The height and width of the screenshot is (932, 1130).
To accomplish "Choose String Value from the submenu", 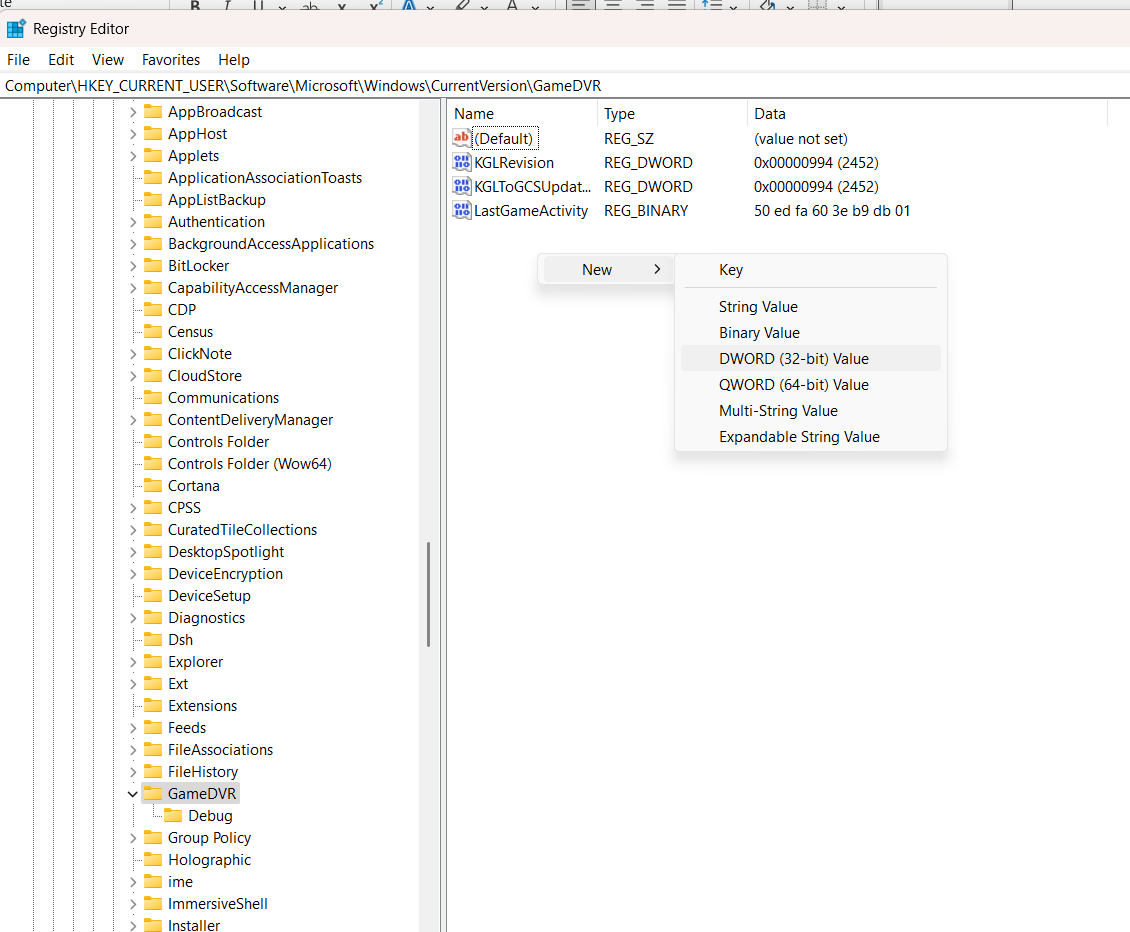I will (x=811, y=306).
